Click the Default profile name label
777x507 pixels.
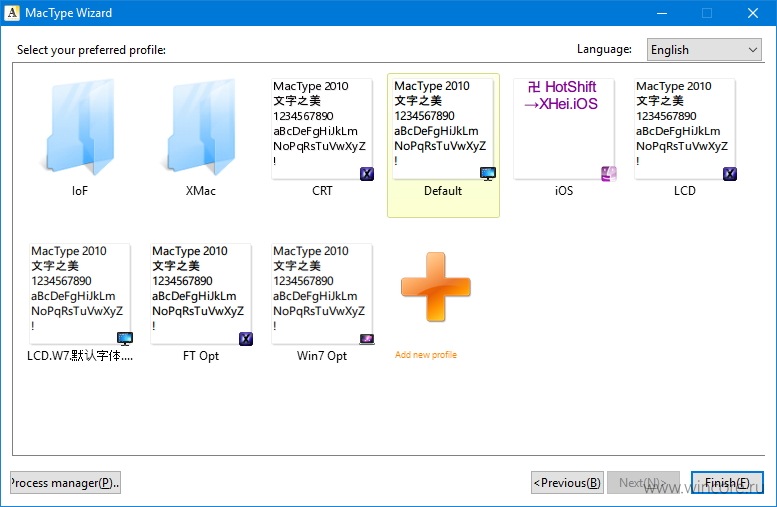coord(443,191)
